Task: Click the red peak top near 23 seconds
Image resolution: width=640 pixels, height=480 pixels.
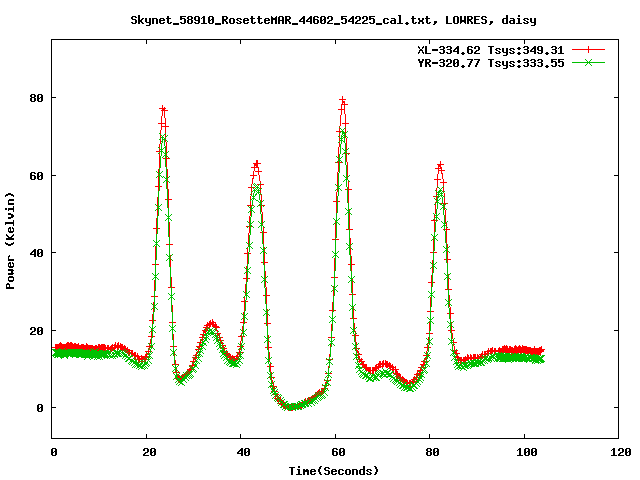Action: pos(163,109)
